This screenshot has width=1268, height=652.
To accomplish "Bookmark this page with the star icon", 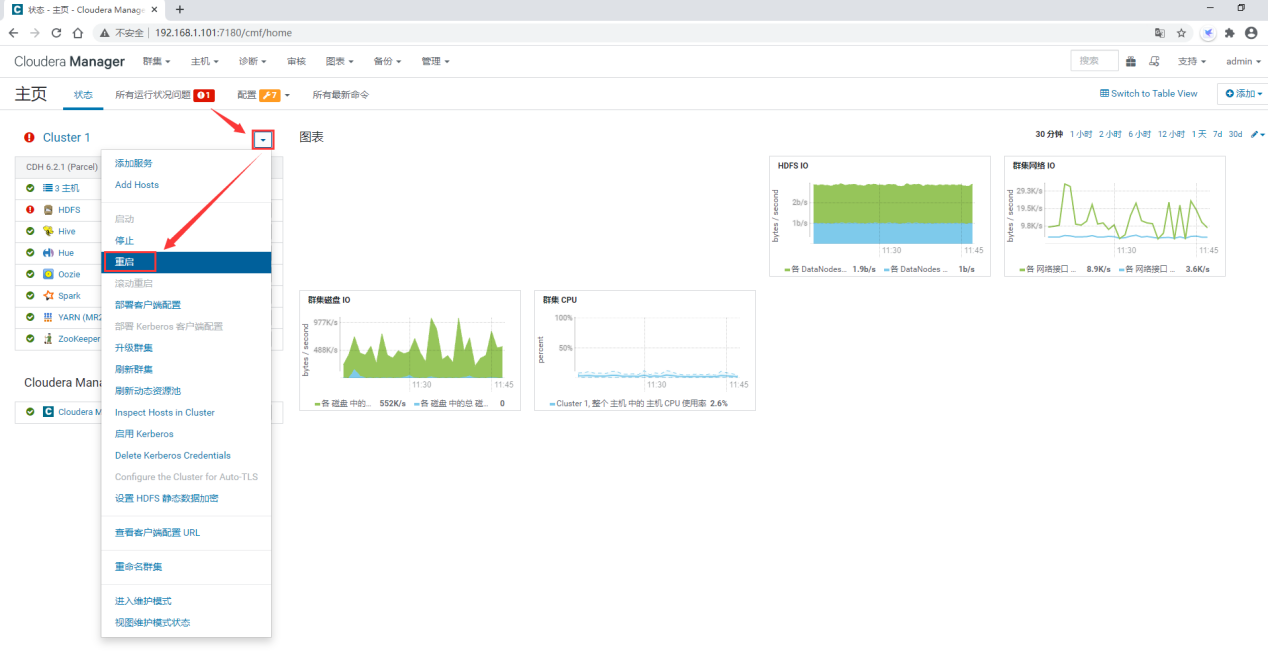I will 1182,33.
